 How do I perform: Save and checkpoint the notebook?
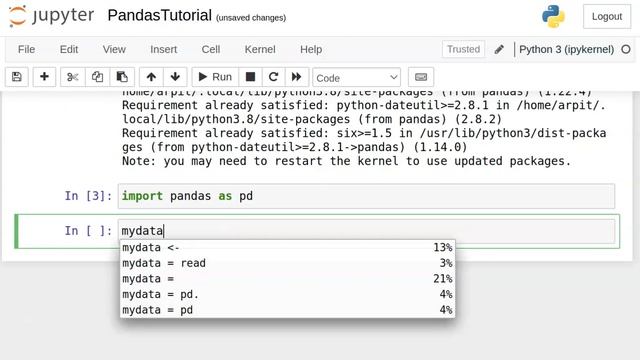17,77
